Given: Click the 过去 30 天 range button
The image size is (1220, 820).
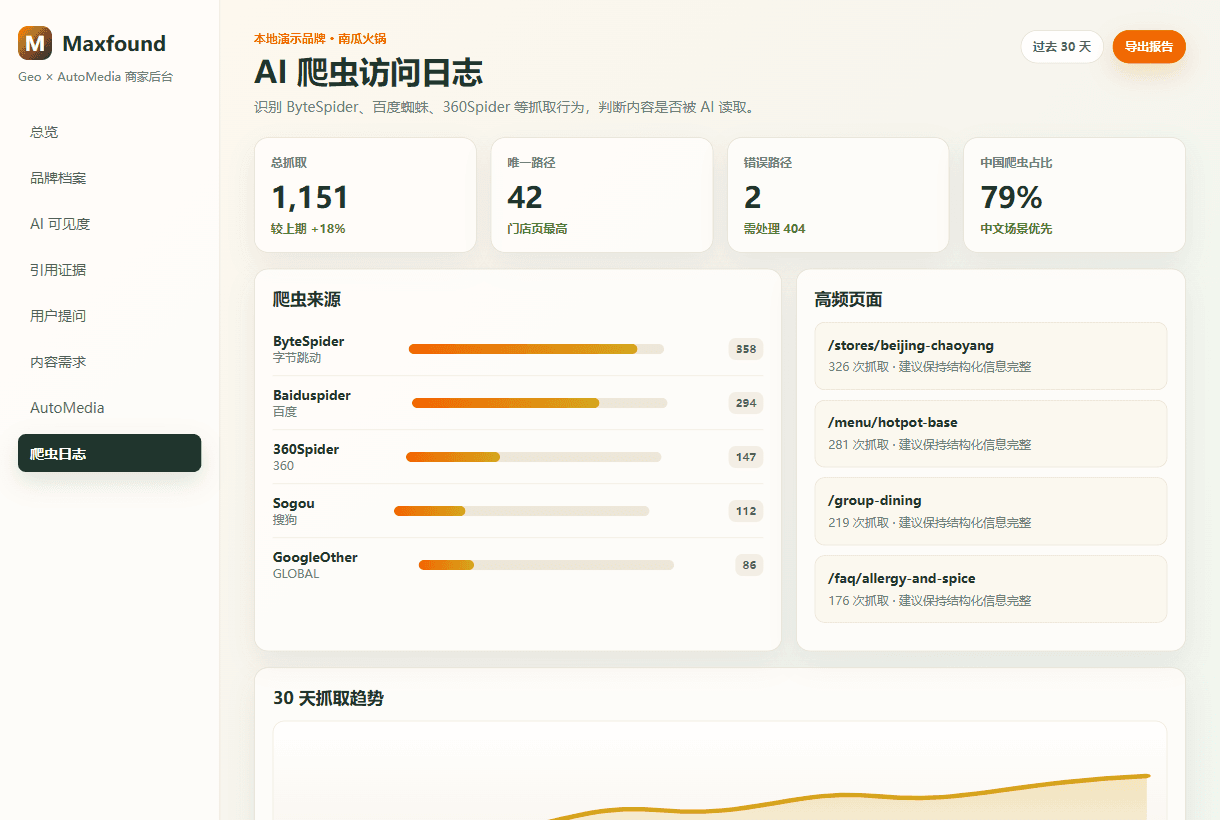Looking at the screenshot, I should [1062, 47].
